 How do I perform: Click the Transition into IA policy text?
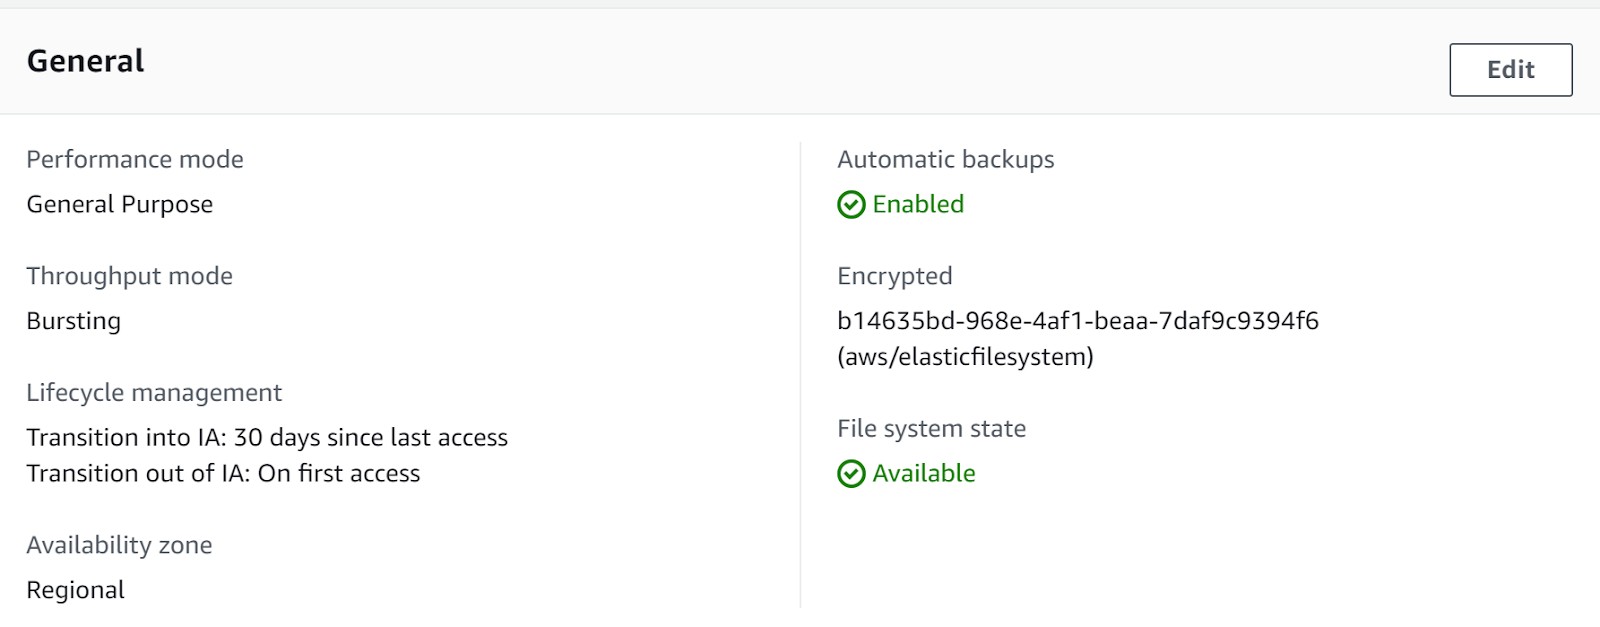coord(267,438)
